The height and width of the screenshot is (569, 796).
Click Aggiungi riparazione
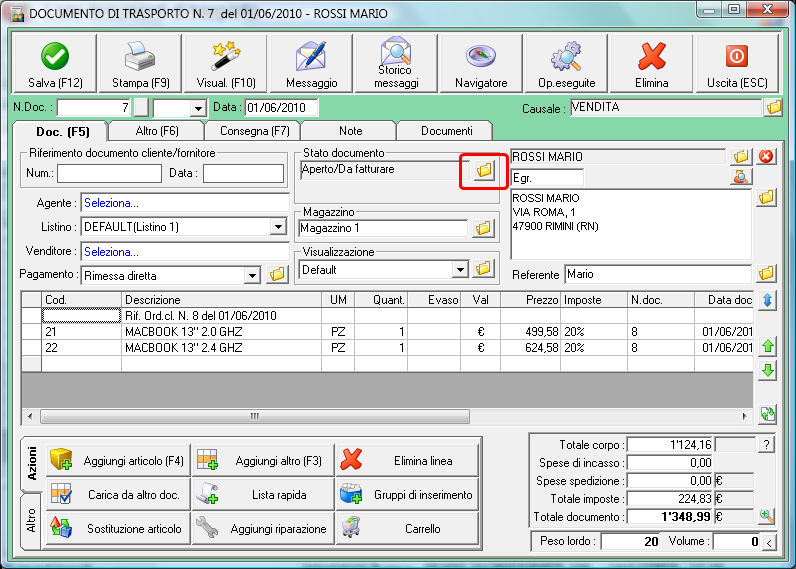click(263, 528)
